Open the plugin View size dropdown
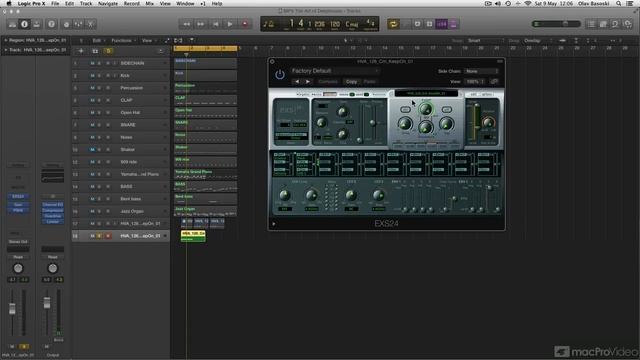 coord(475,82)
